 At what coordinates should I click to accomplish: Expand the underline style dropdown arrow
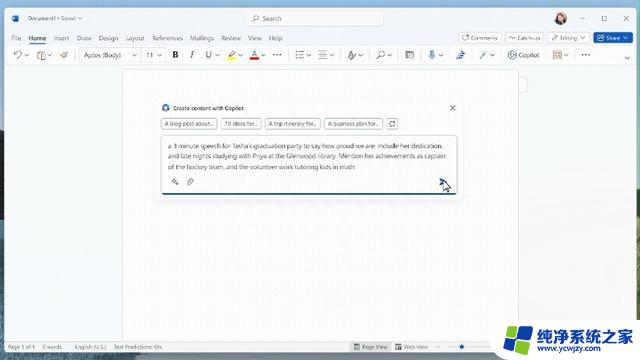pyautogui.click(x=218, y=55)
